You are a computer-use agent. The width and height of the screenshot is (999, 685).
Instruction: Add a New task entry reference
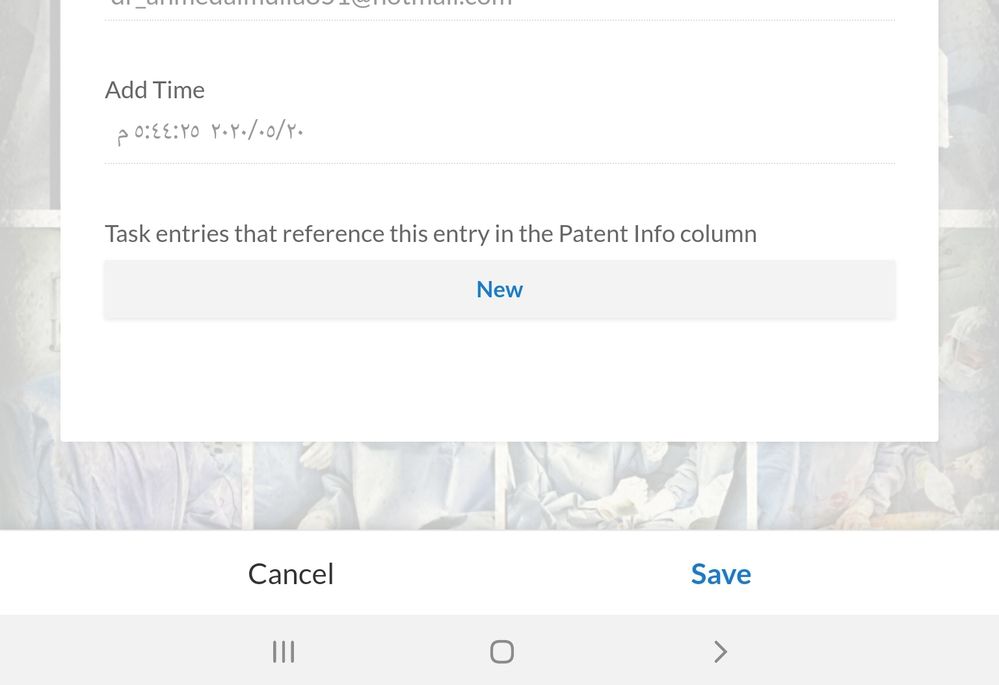[500, 289]
